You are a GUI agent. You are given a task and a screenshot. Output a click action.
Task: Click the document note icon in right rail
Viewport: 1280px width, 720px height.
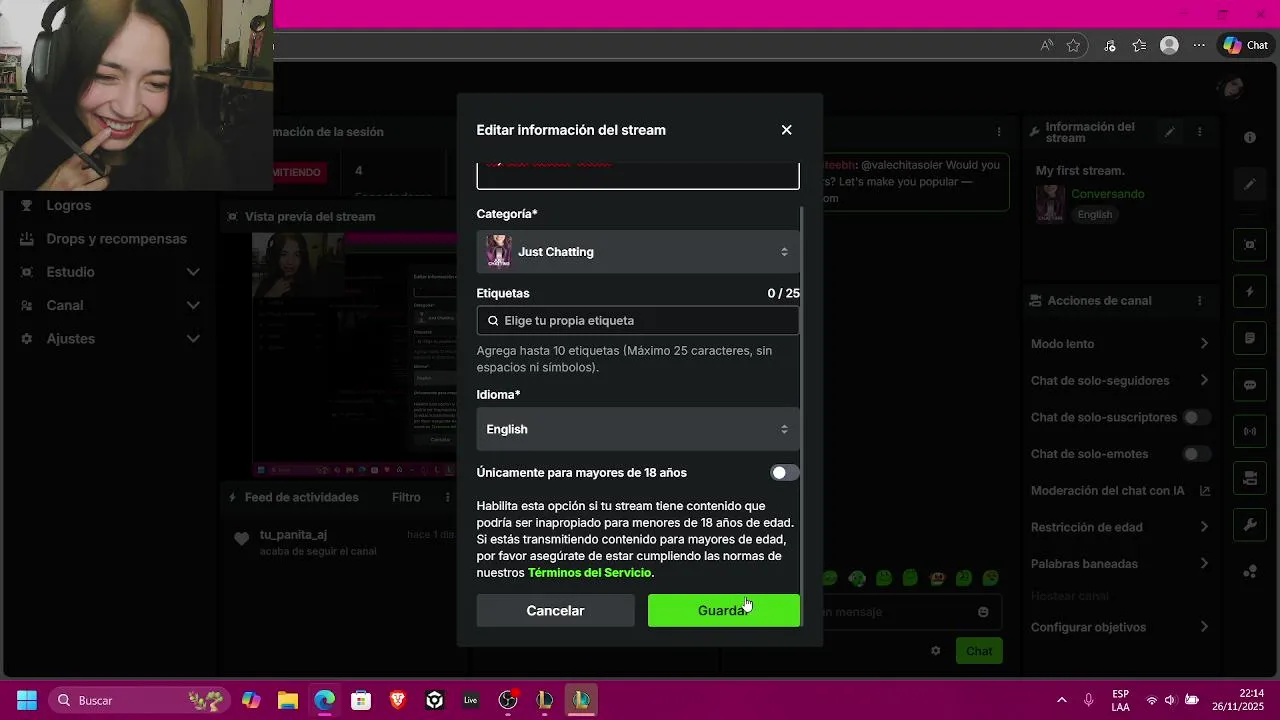point(1250,339)
